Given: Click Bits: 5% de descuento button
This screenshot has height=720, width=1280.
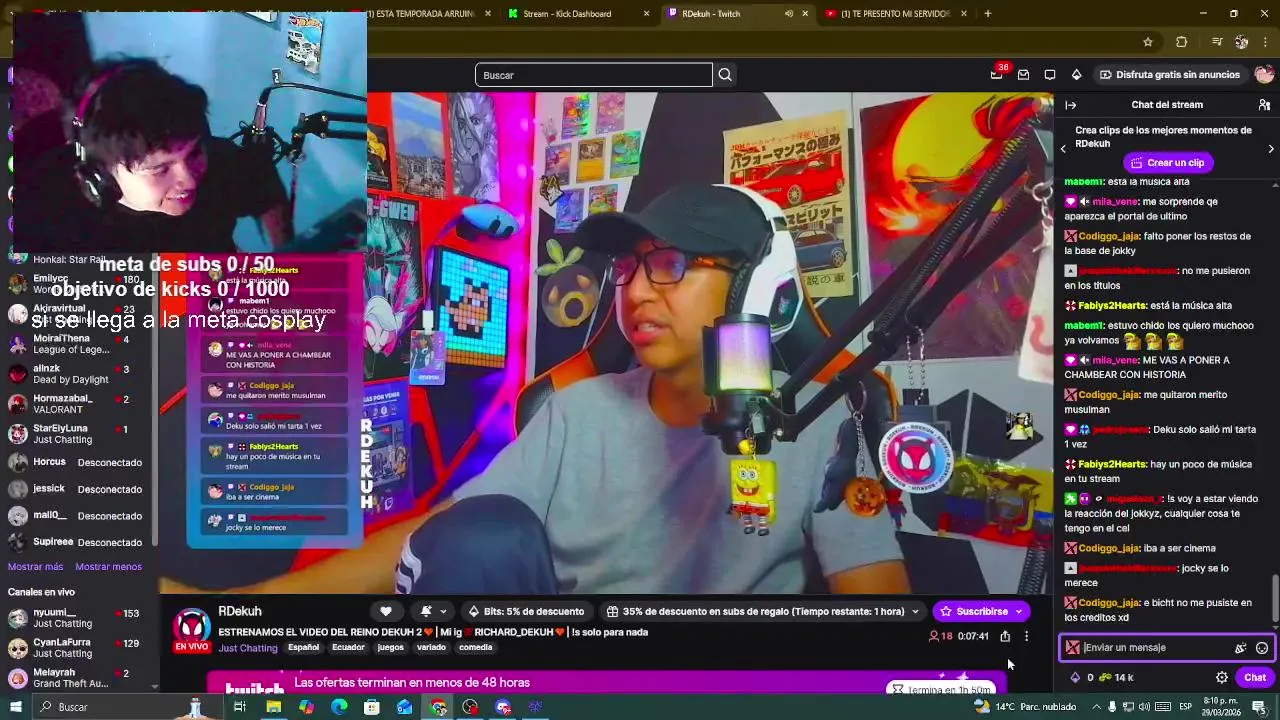Looking at the screenshot, I should point(526,611).
